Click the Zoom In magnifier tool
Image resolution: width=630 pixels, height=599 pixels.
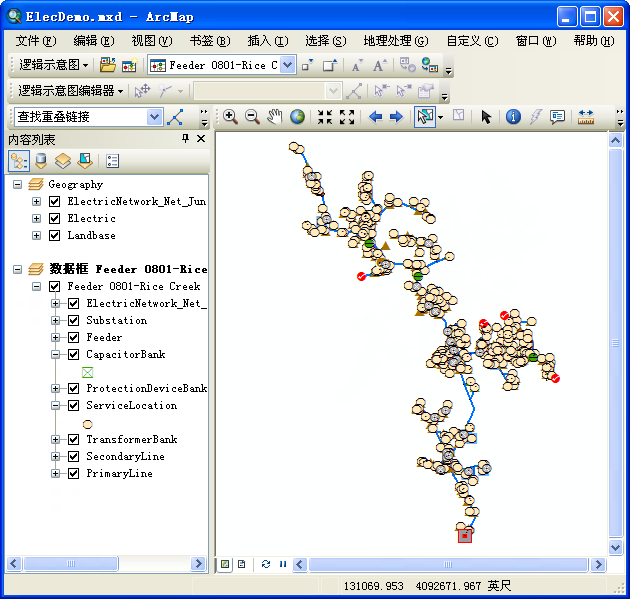point(230,117)
